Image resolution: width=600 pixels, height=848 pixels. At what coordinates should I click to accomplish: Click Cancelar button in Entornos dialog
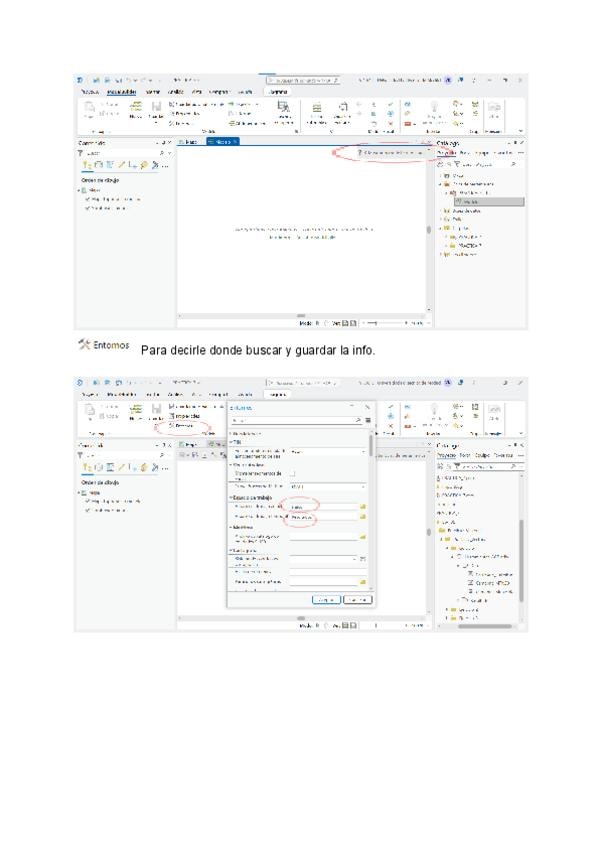point(358,600)
